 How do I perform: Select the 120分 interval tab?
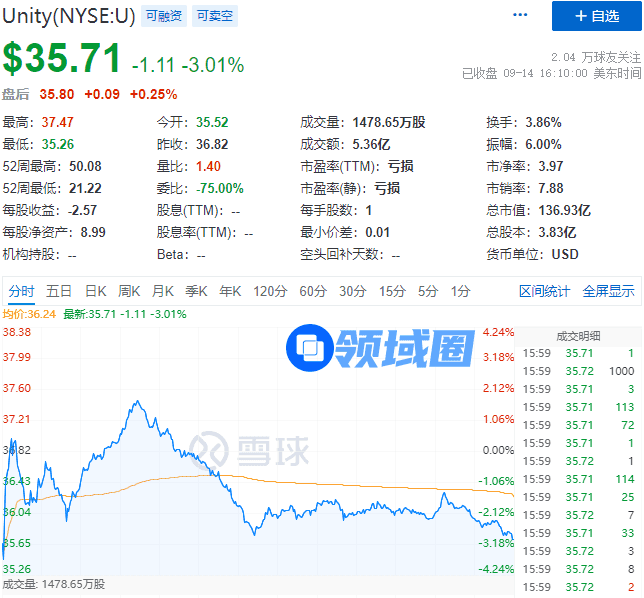270,291
